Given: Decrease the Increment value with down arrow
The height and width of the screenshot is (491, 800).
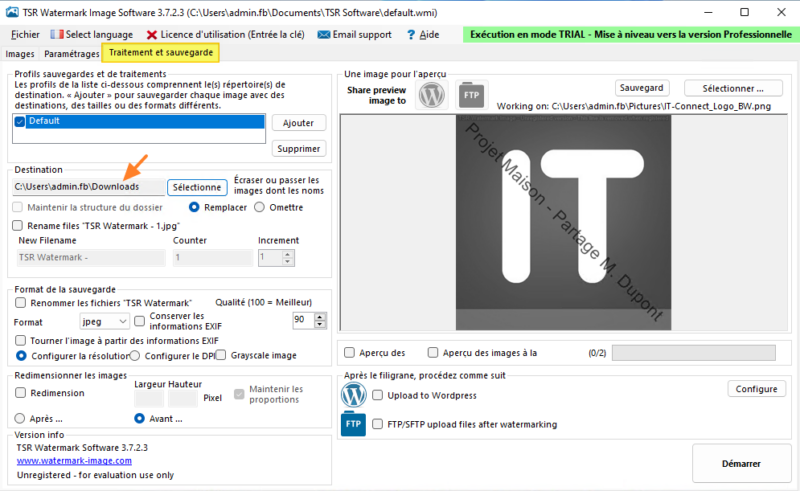Looking at the screenshot, I should (288, 261).
